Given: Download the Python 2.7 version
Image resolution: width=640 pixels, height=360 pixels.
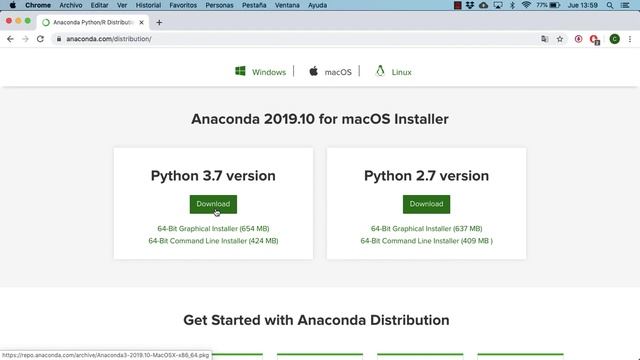Looking at the screenshot, I should pyautogui.click(x=427, y=204).
